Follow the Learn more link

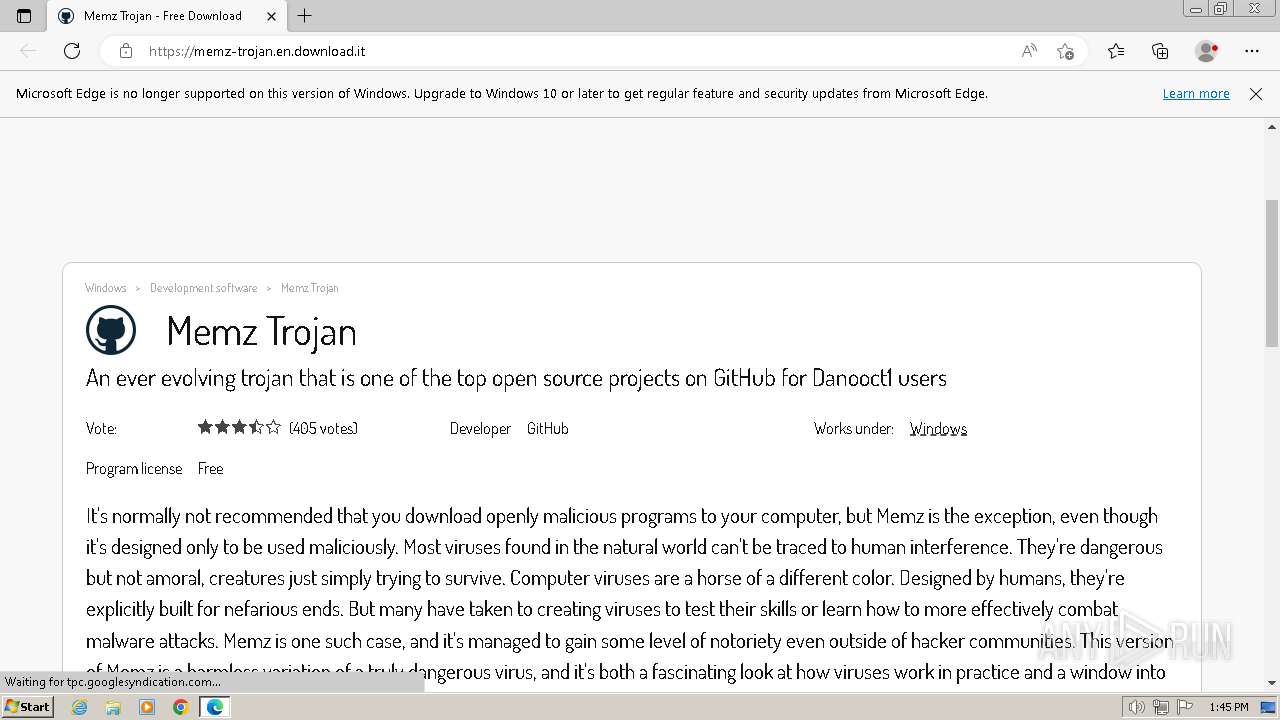1196,93
